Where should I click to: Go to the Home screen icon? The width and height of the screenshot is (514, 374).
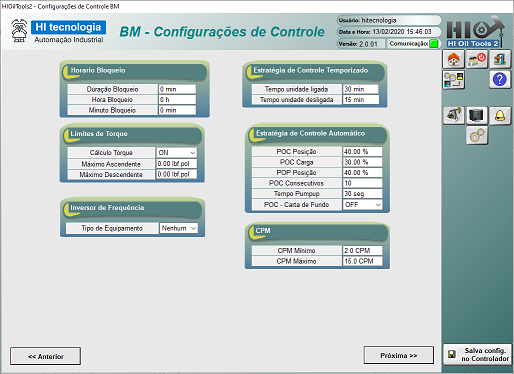click(453, 60)
